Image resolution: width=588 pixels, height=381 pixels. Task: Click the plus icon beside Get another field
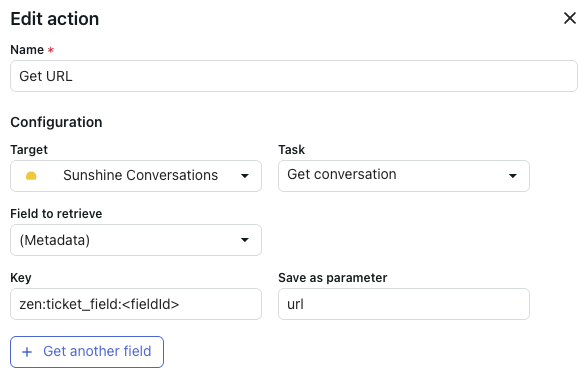tap(27, 352)
